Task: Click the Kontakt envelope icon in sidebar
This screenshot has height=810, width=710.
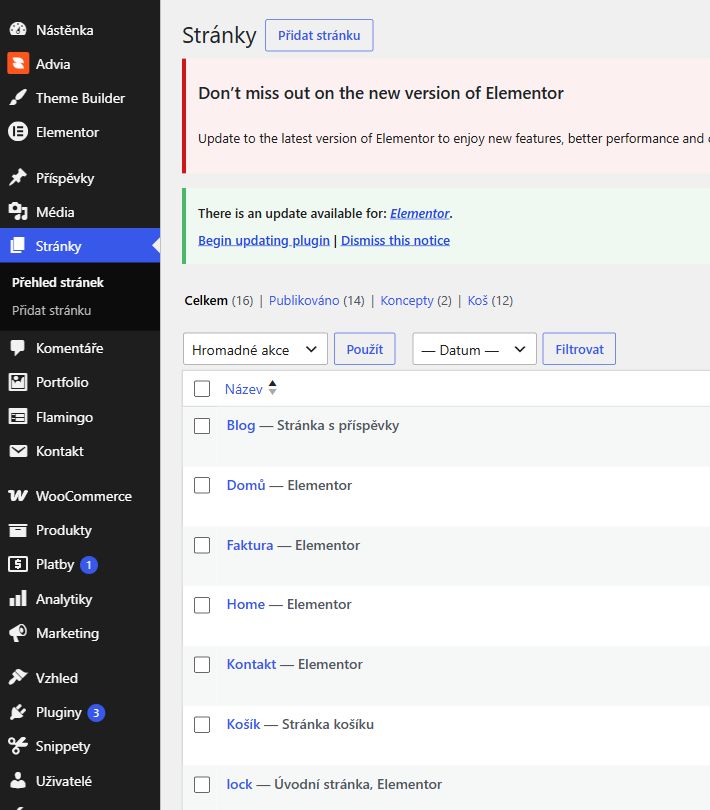Action: 18,451
